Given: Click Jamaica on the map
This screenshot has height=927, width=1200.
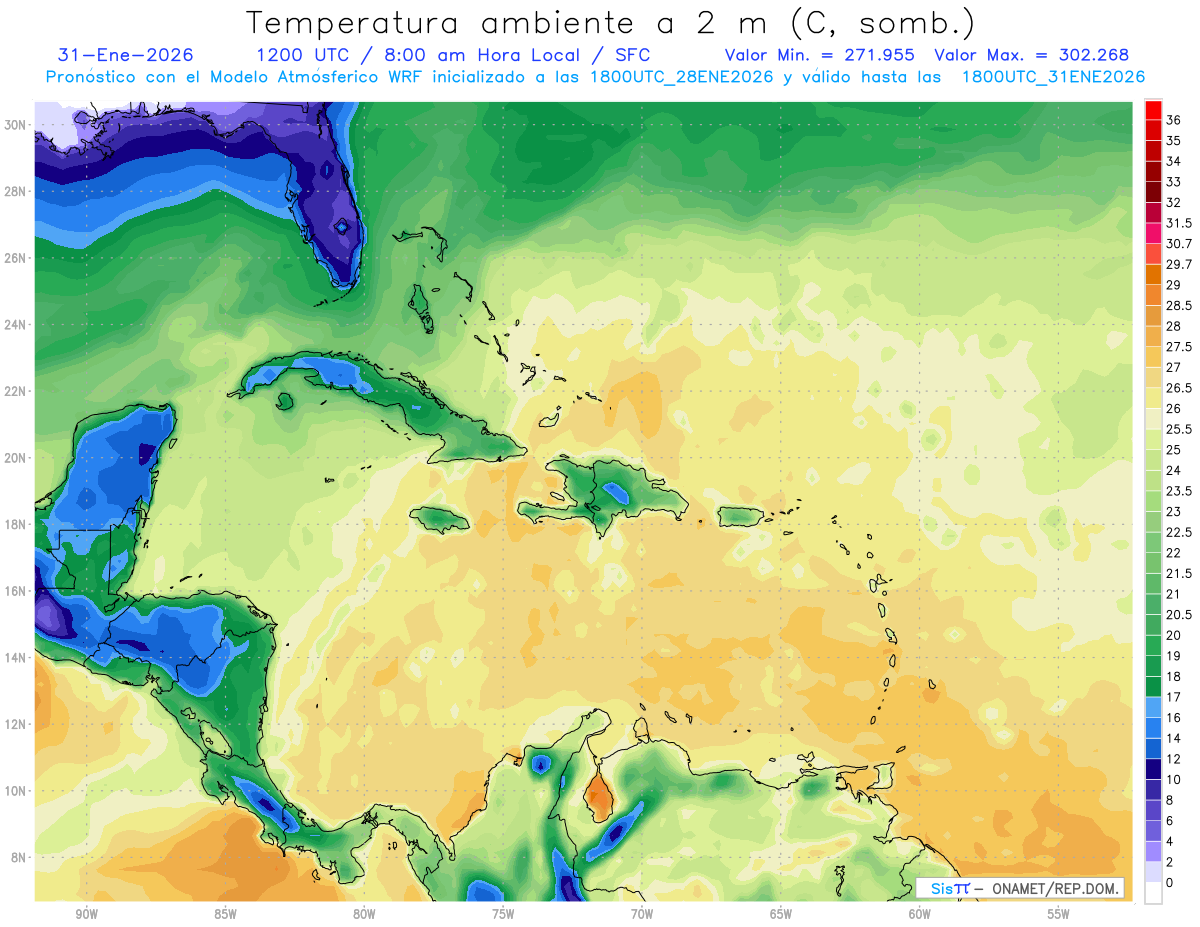Looking at the screenshot, I should [x=439, y=518].
